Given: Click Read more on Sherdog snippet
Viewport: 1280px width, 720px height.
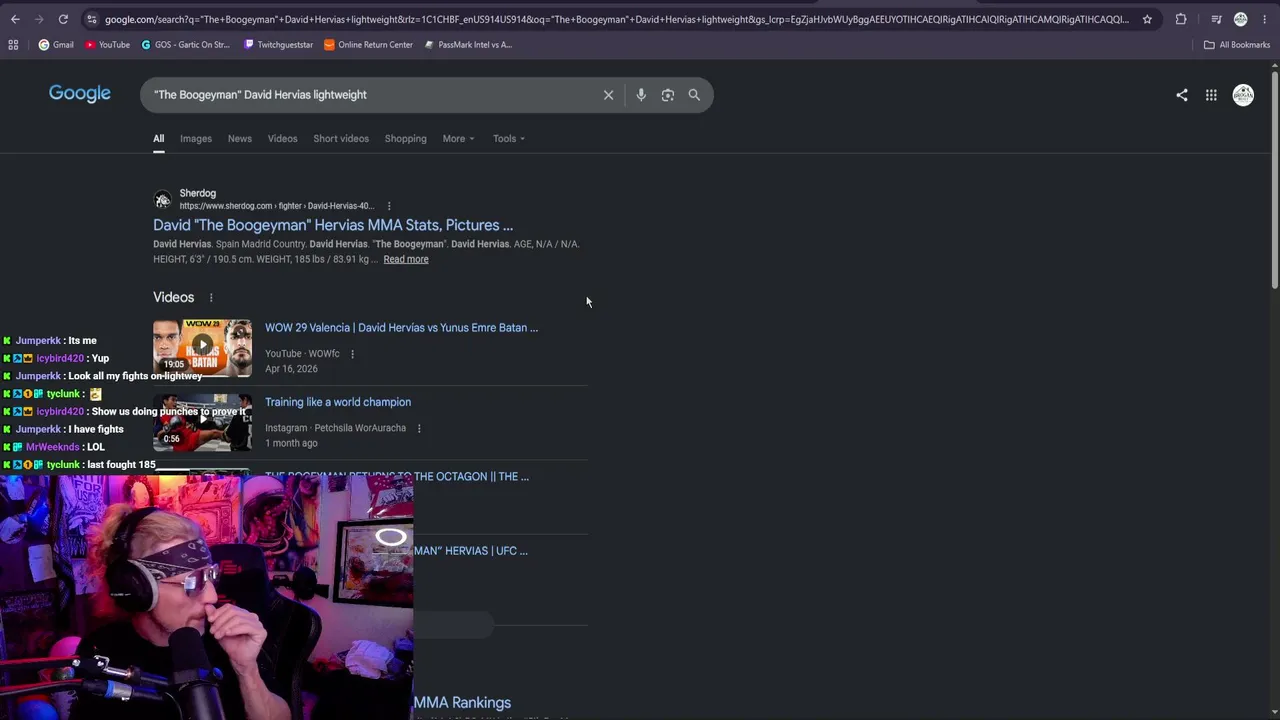Looking at the screenshot, I should 406,259.
